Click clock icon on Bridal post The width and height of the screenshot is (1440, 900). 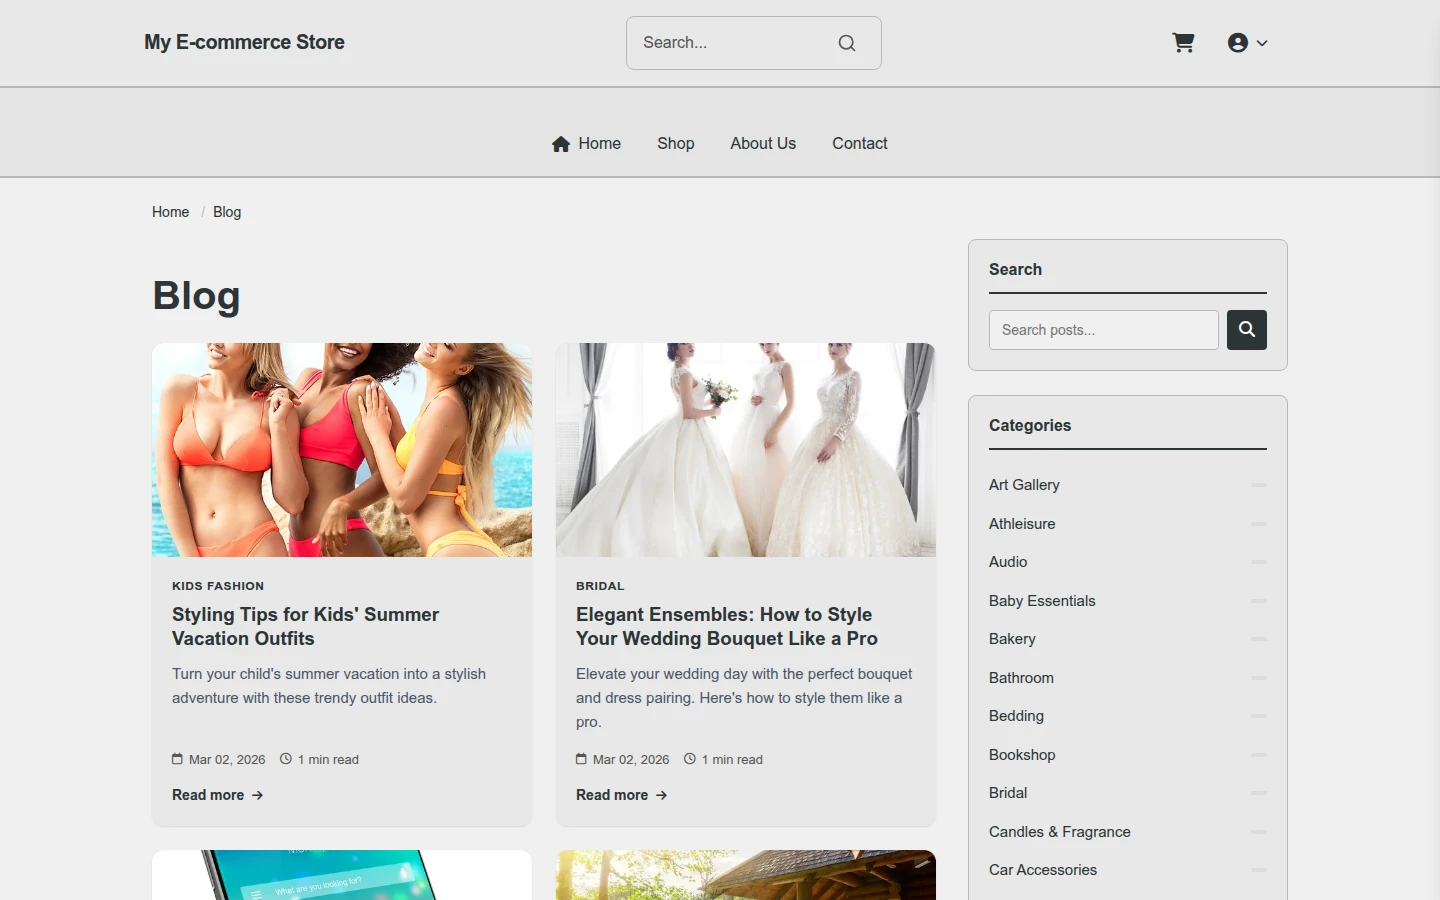tap(690, 759)
